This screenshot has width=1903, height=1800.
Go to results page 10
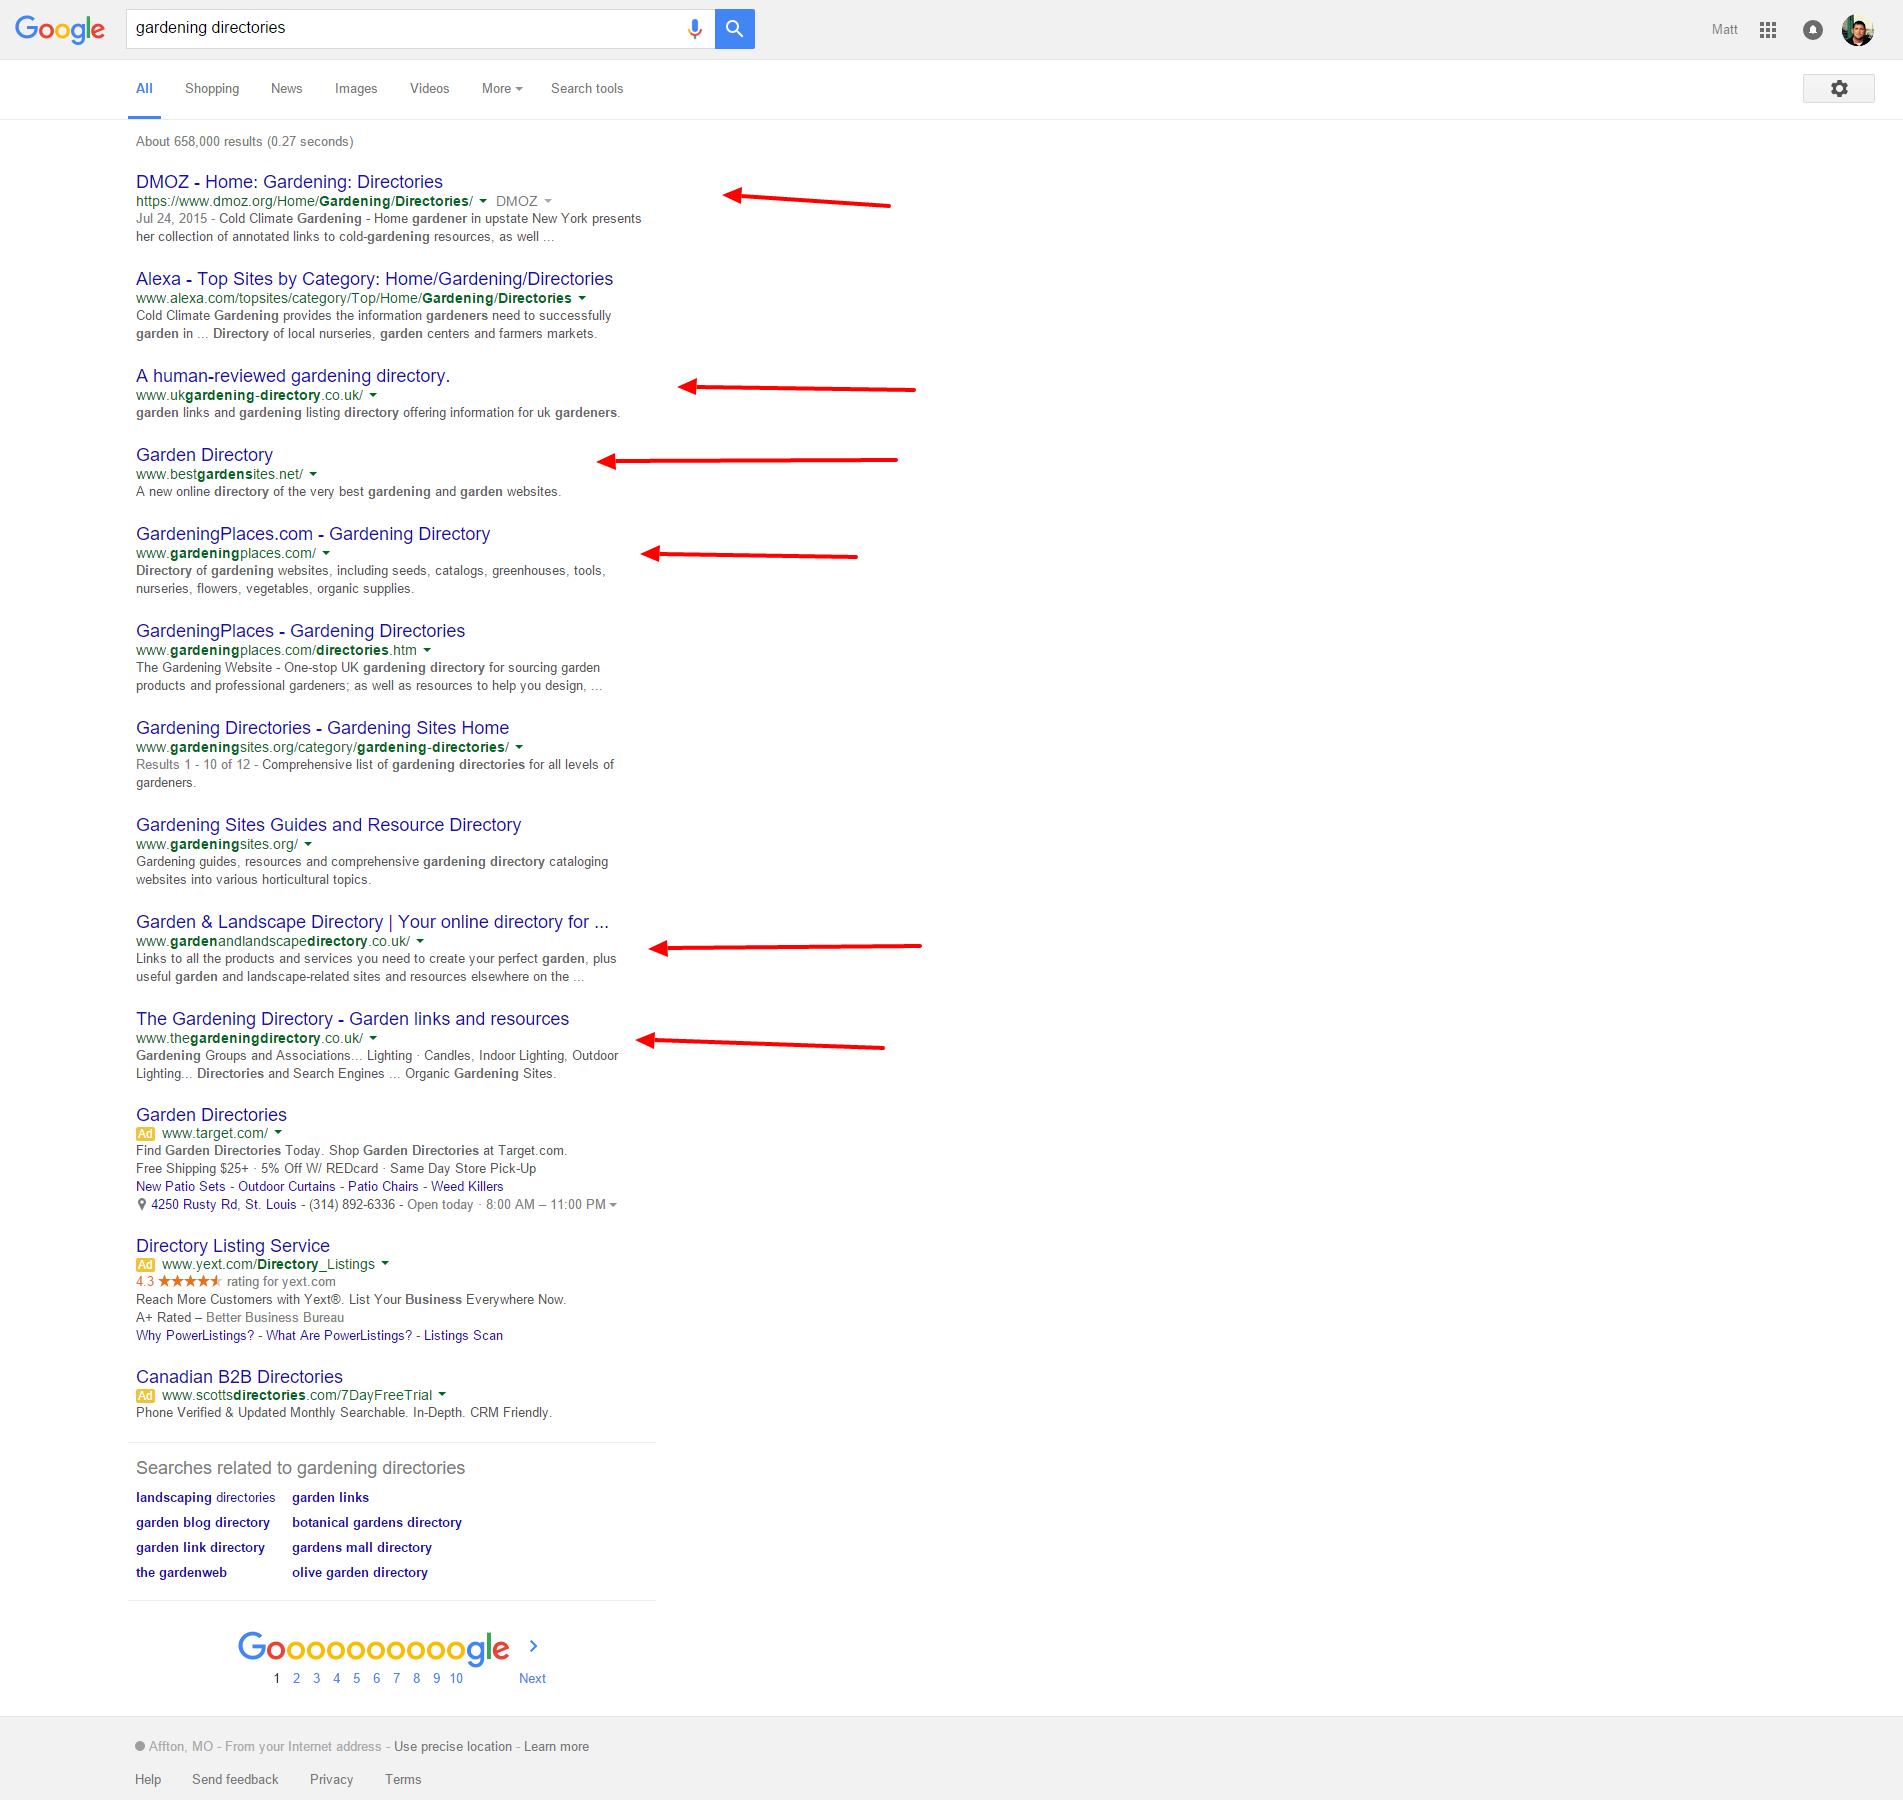456,1679
